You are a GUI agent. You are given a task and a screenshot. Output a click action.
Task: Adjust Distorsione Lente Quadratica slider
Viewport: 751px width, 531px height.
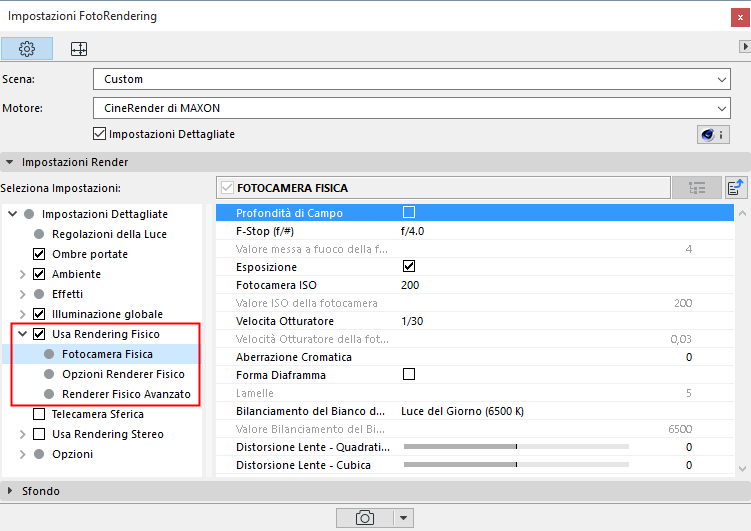(516, 446)
